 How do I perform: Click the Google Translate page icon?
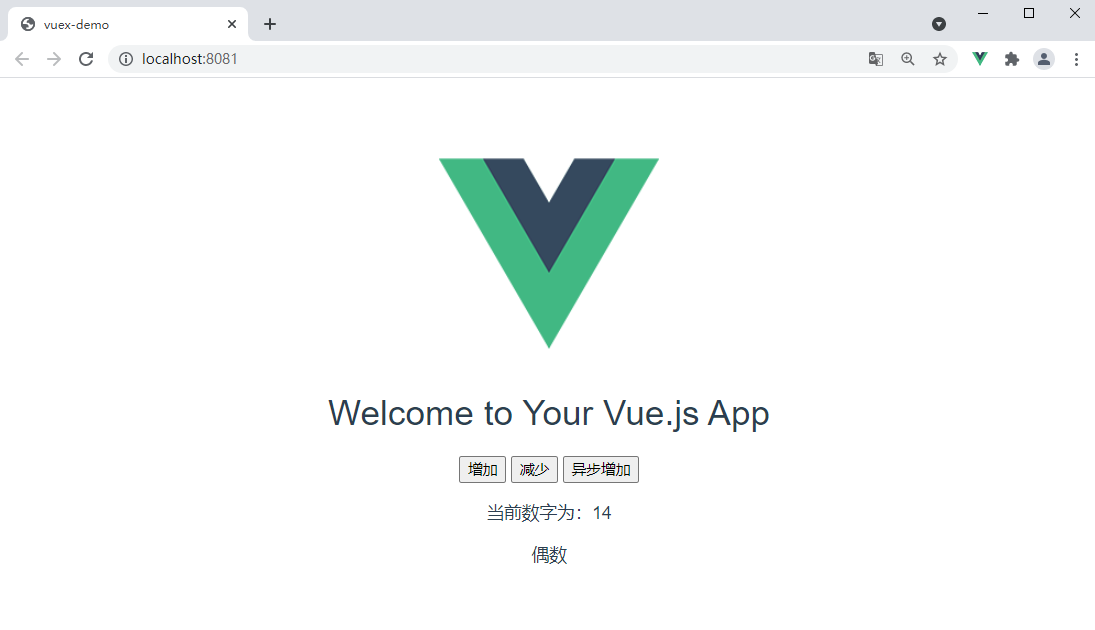click(x=876, y=59)
